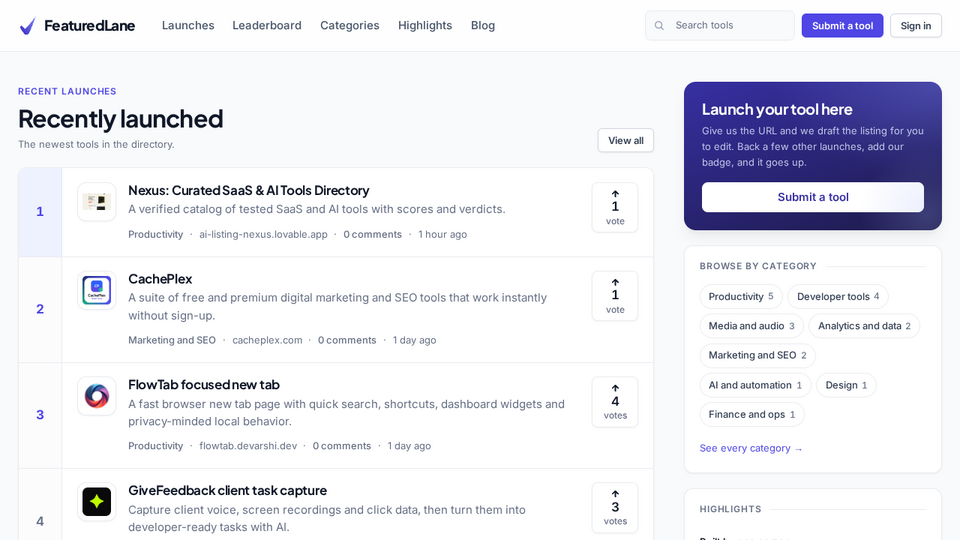Viewport: 960px width, 540px height.
Task: Visit the cacheplex.com link
Action: (x=267, y=340)
